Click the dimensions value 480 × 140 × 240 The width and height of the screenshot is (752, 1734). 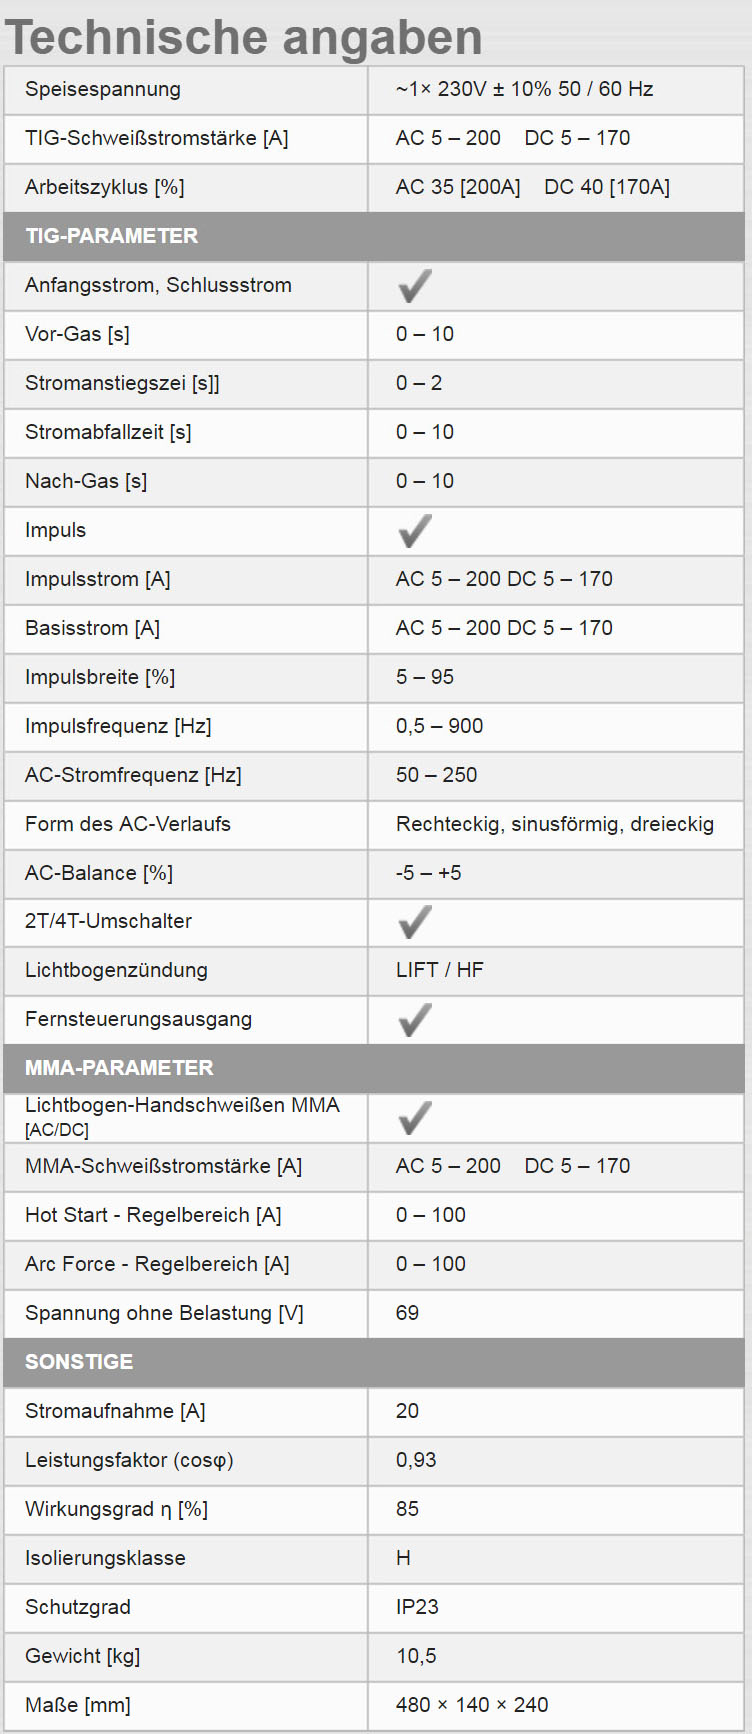(472, 1705)
